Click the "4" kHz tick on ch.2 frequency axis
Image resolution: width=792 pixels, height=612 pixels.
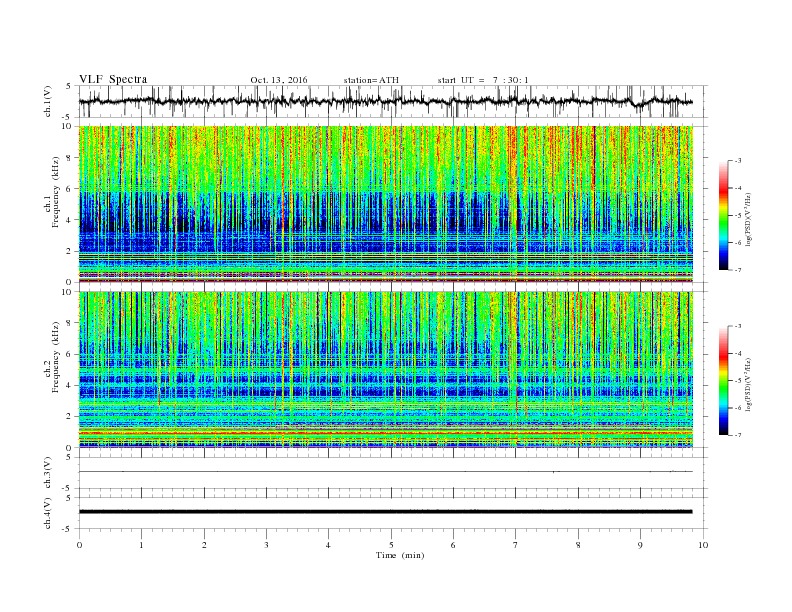[x=70, y=385]
